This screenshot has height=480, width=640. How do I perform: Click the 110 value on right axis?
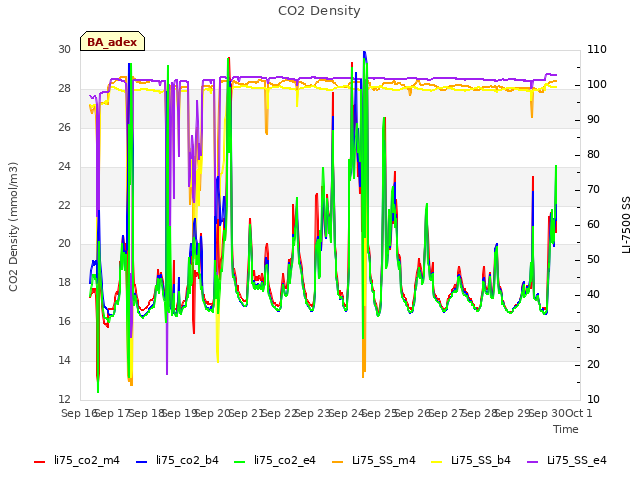coord(597,50)
